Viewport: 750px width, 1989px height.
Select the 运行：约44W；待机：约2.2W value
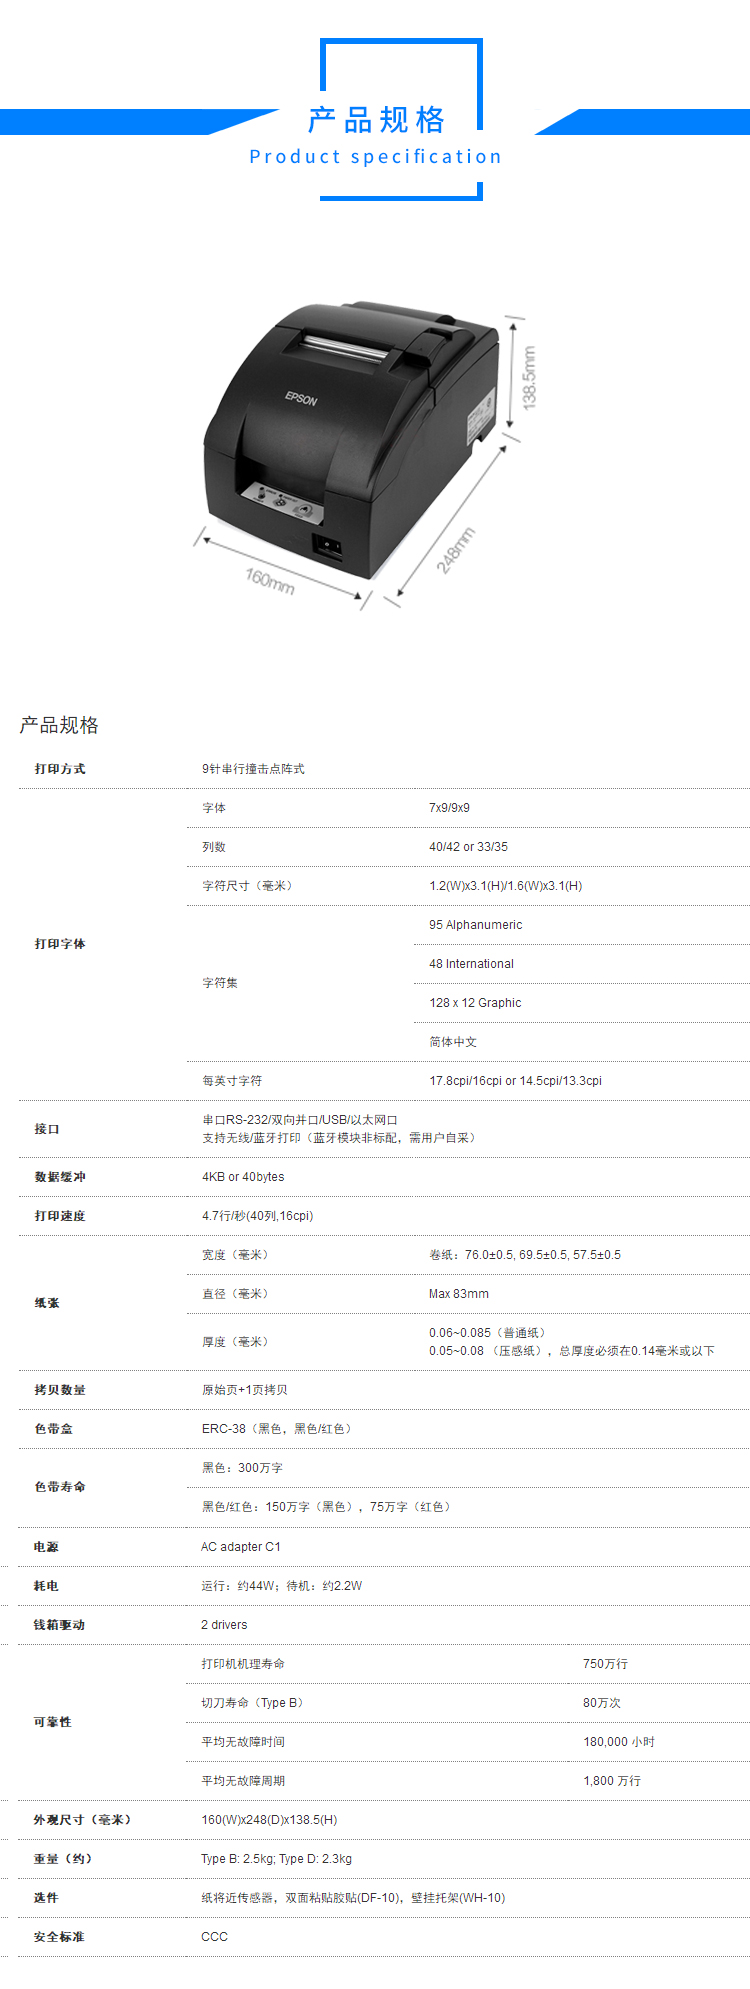pos(282,1586)
